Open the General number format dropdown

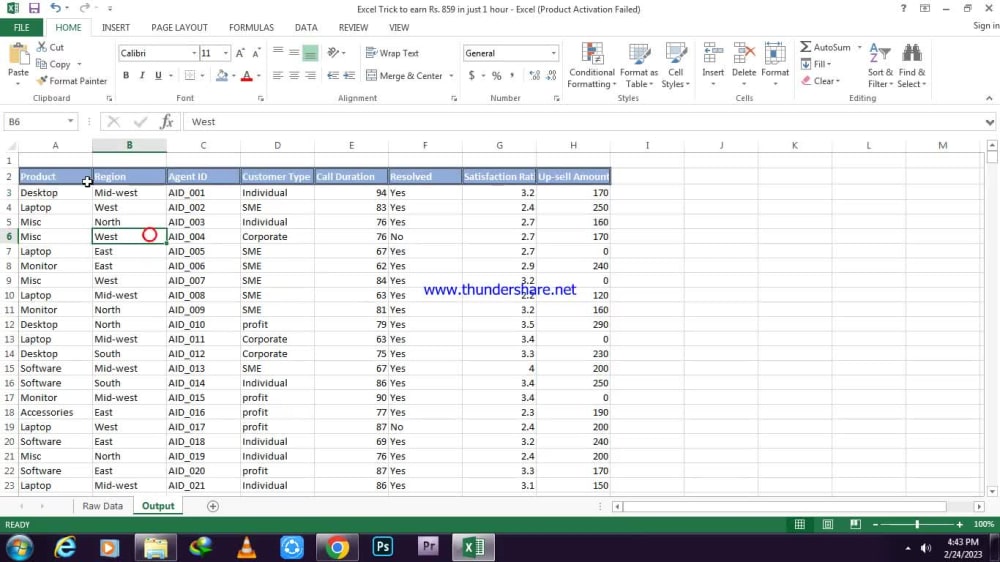[553, 54]
